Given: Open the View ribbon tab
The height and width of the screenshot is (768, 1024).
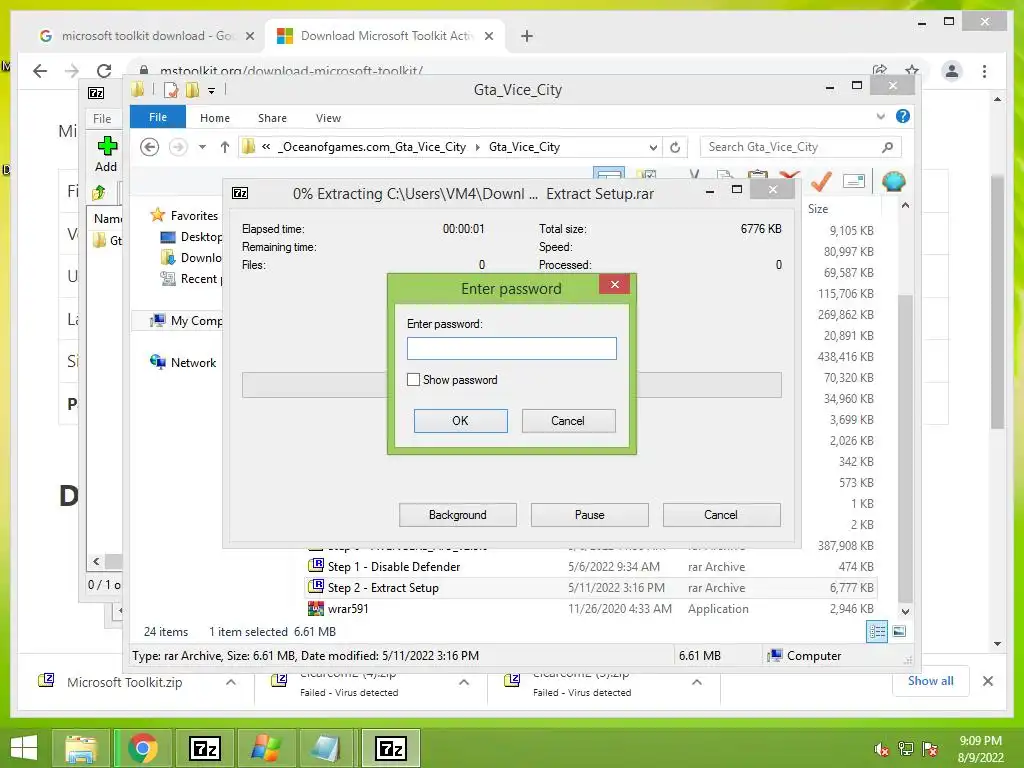Looking at the screenshot, I should (328, 118).
